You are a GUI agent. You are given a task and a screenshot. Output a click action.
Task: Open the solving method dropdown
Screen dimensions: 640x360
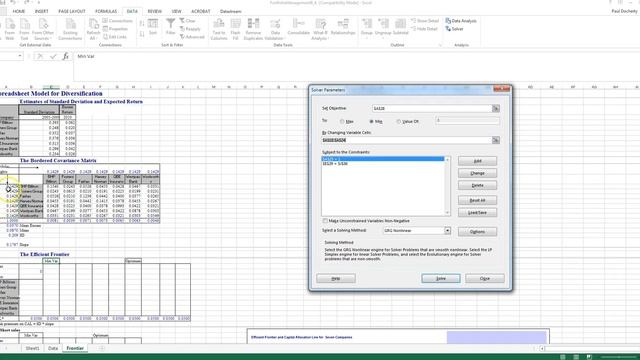[447, 231]
